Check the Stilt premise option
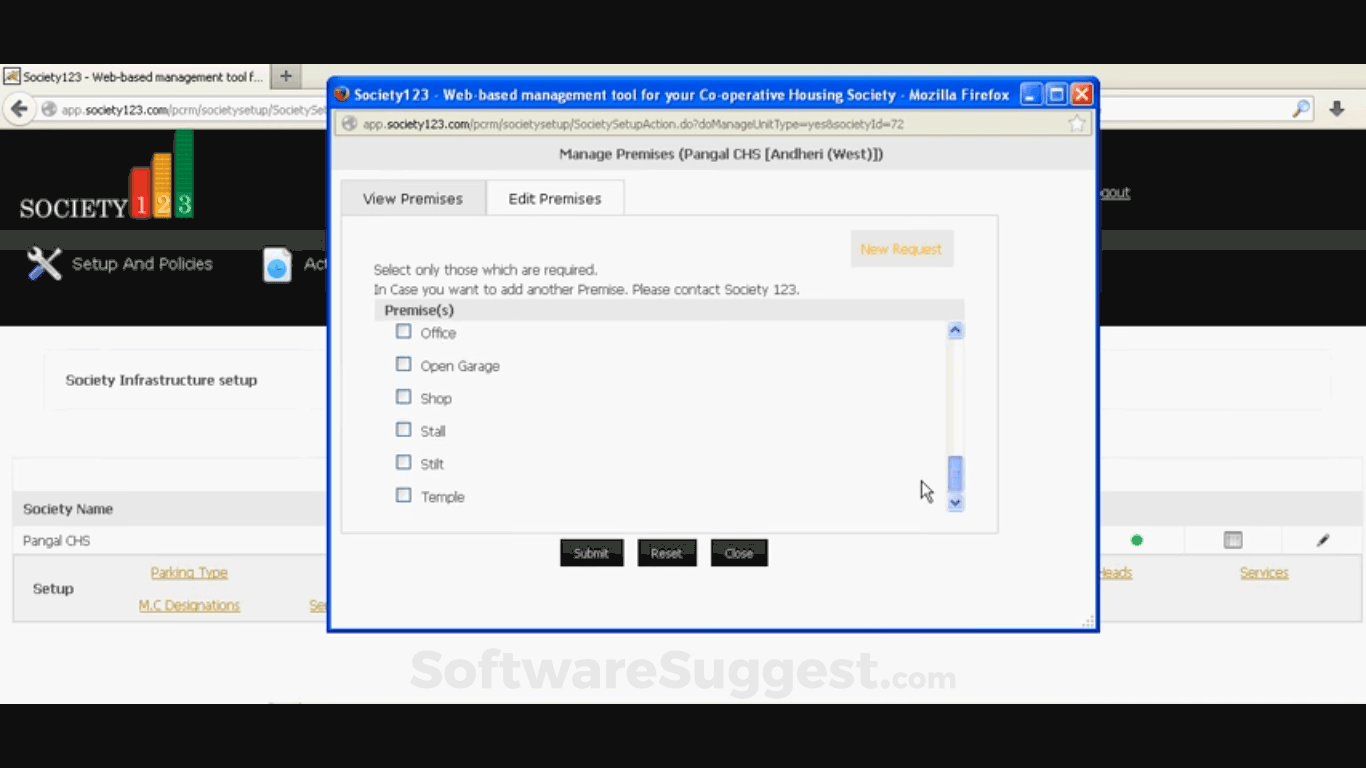Screen dimensions: 1366x768 404,462
